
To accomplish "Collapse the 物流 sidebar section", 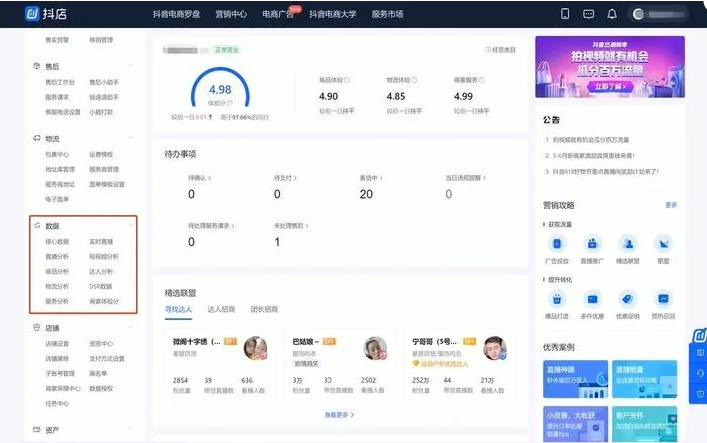I will [130, 138].
